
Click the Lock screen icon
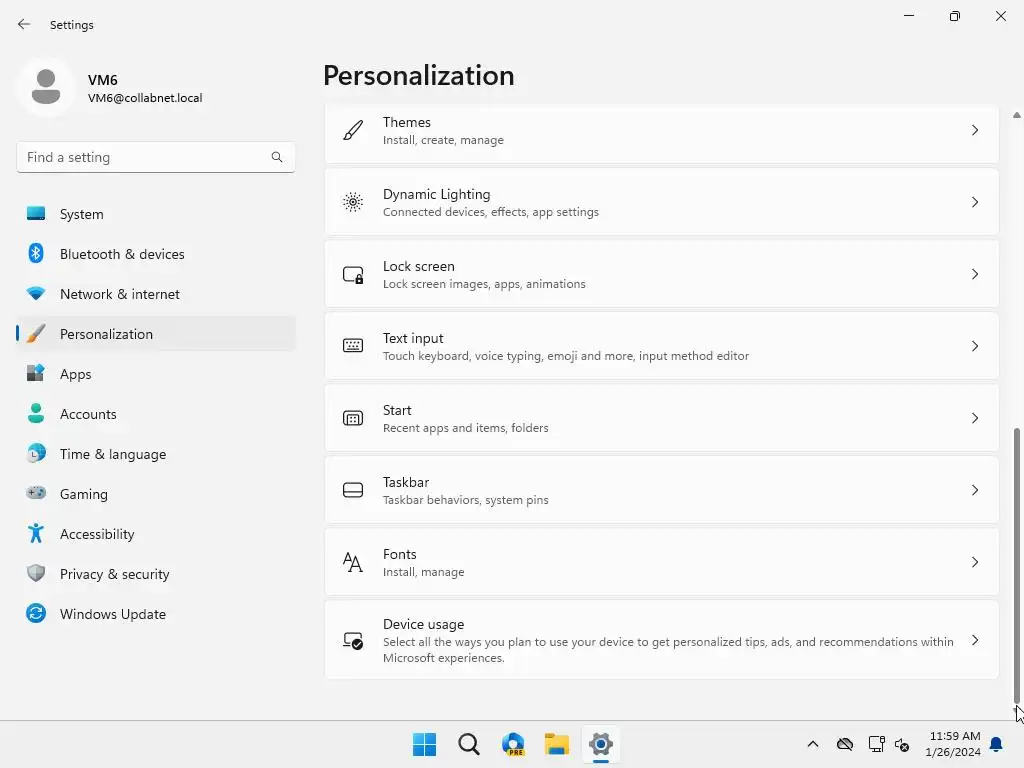tap(353, 274)
